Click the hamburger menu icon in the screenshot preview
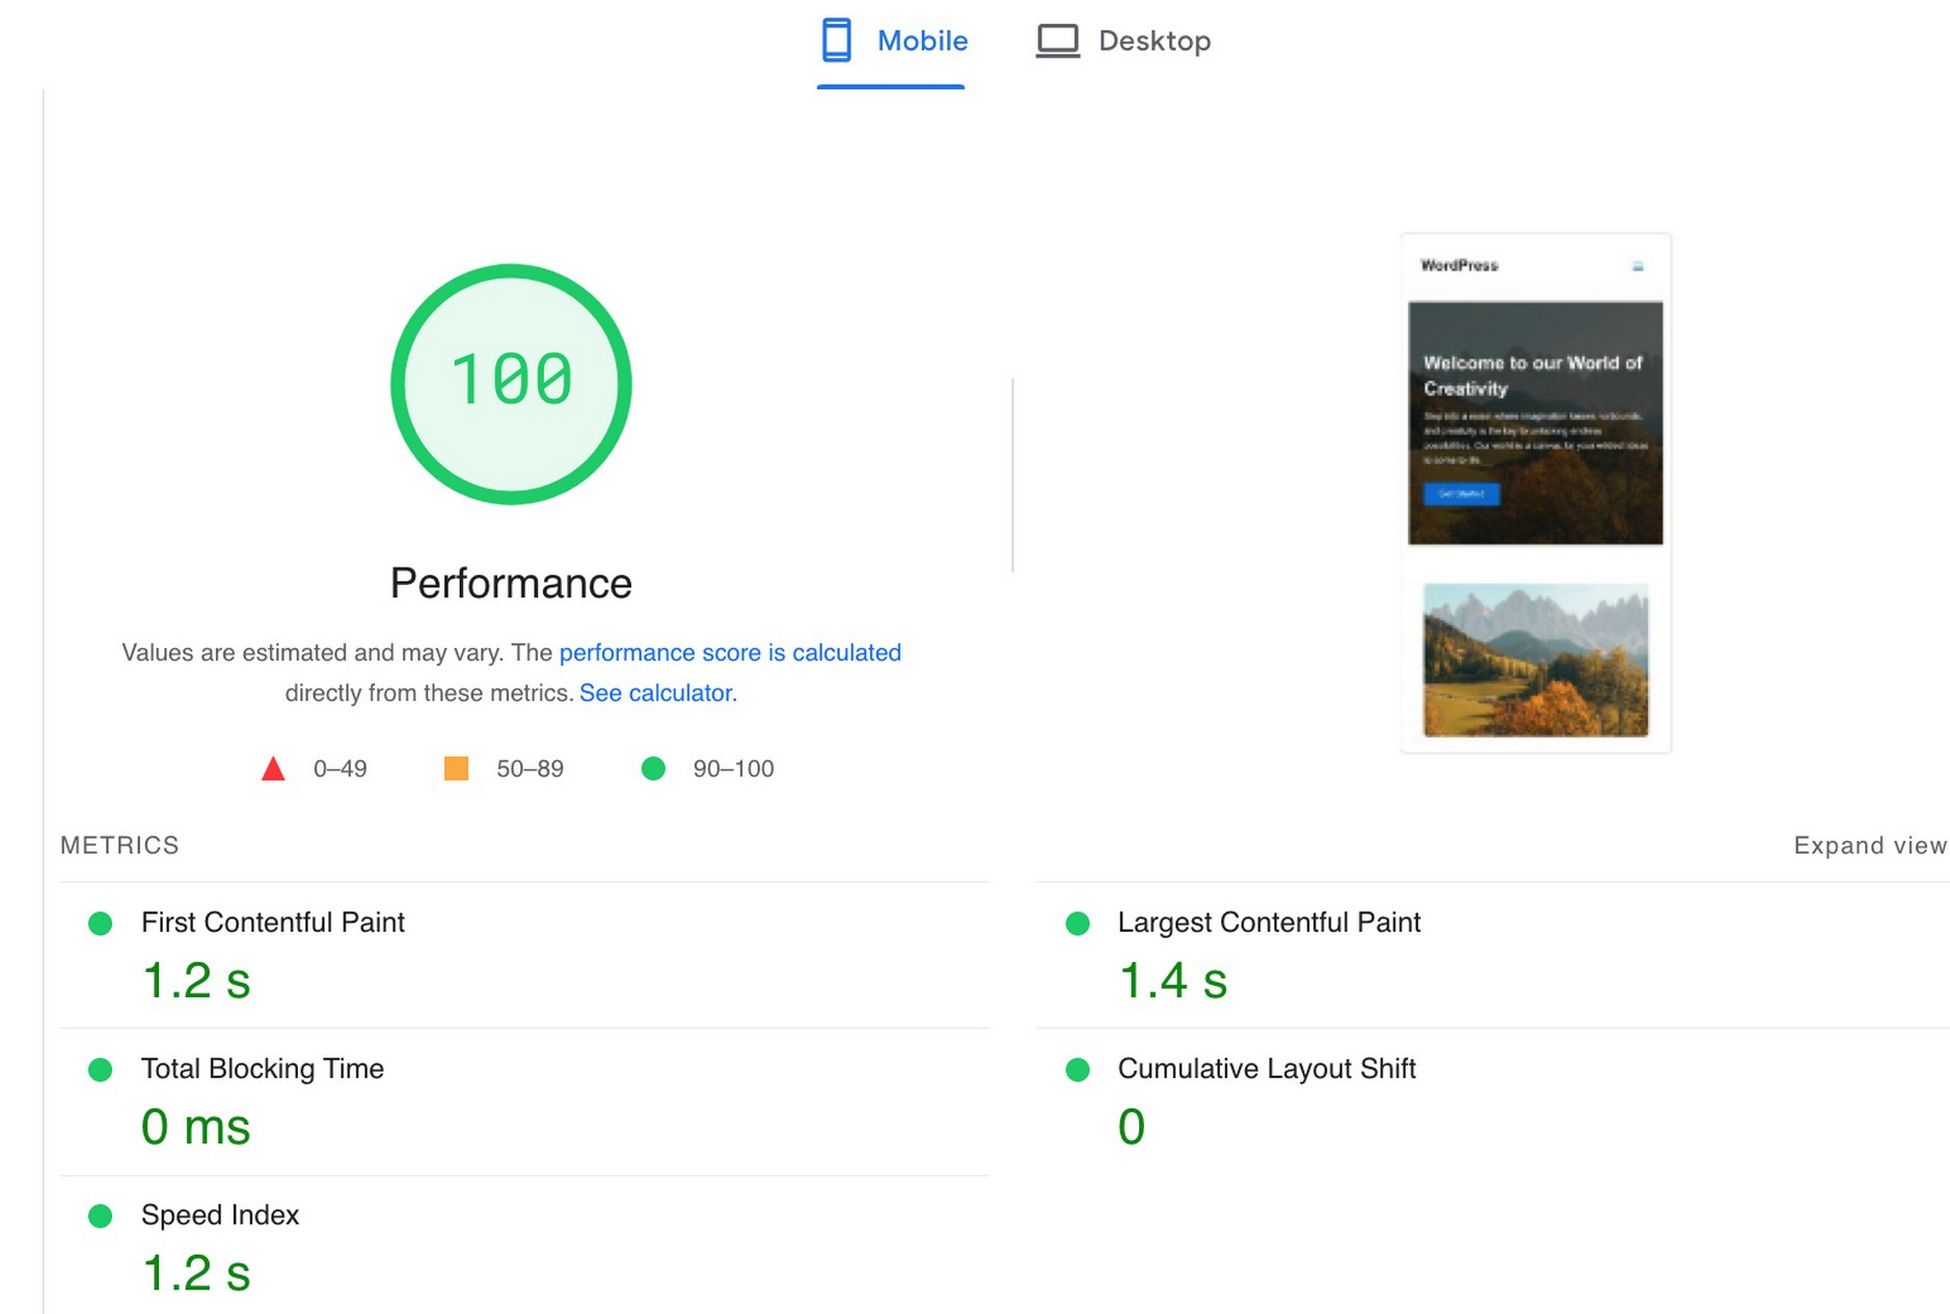The image size is (1950, 1314). tap(1638, 266)
